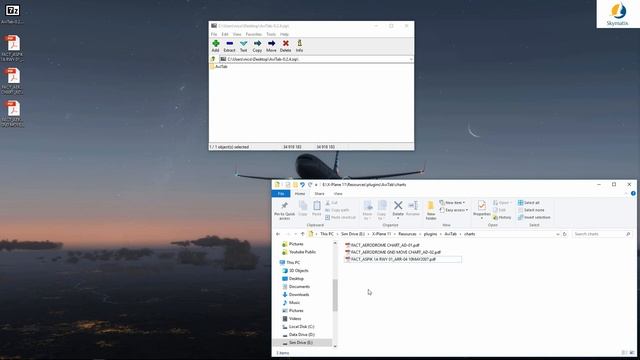Click Cut in the Explorer Clipboard group

(331, 203)
